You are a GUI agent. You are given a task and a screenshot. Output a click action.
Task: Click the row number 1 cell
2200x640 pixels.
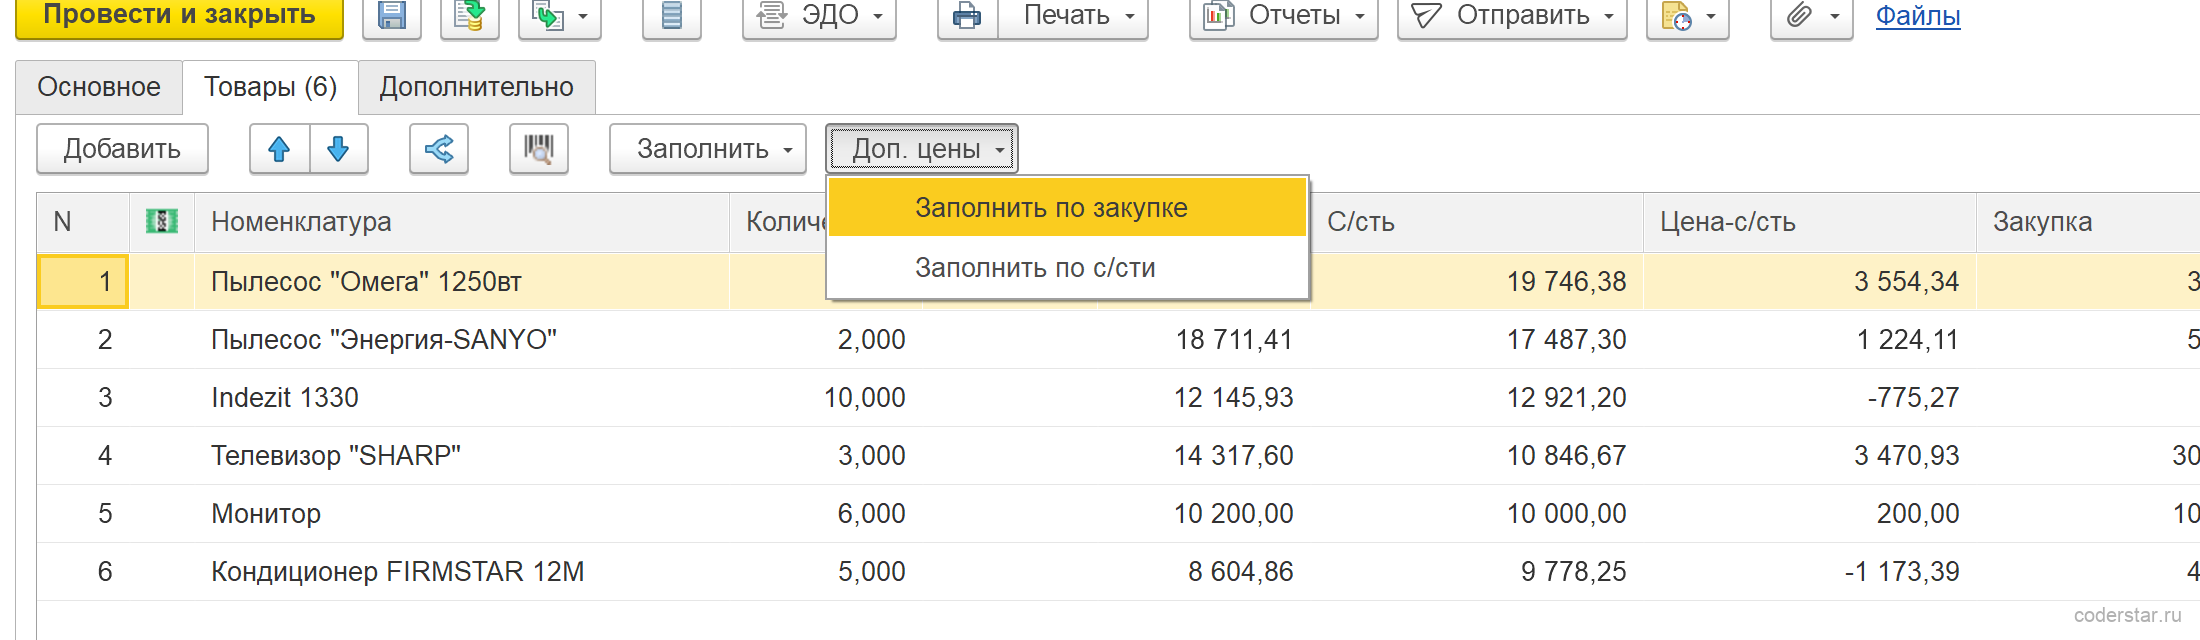click(83, 281)
